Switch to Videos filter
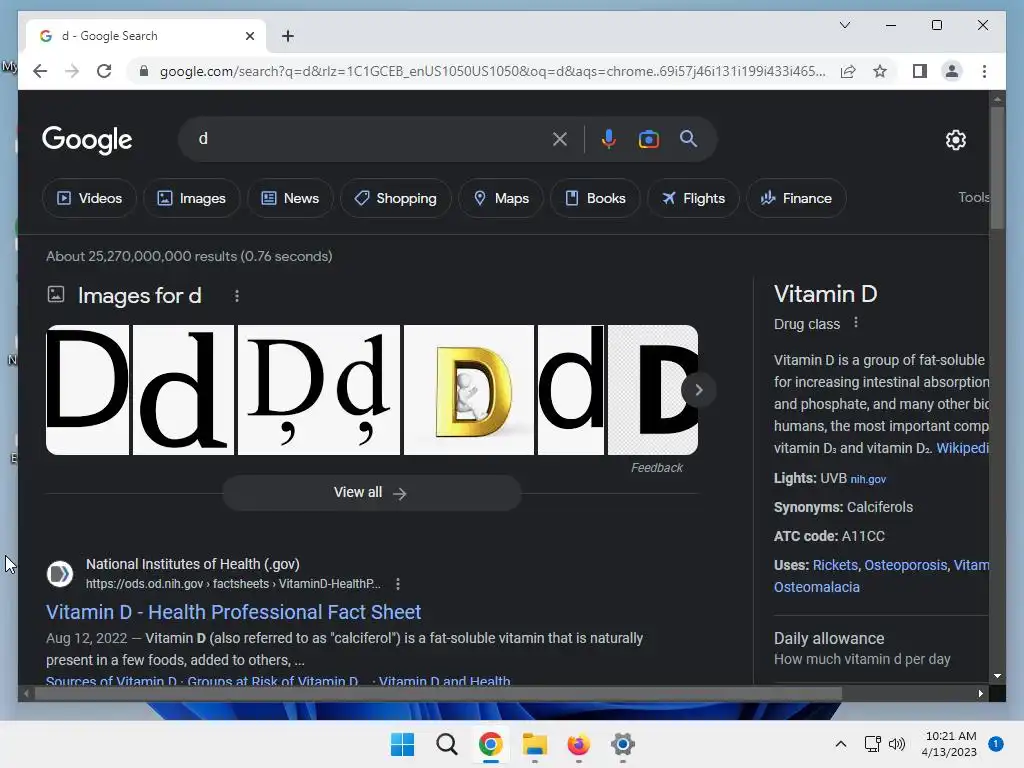This screenshot has width=1024, height=768. click(89, 198)
